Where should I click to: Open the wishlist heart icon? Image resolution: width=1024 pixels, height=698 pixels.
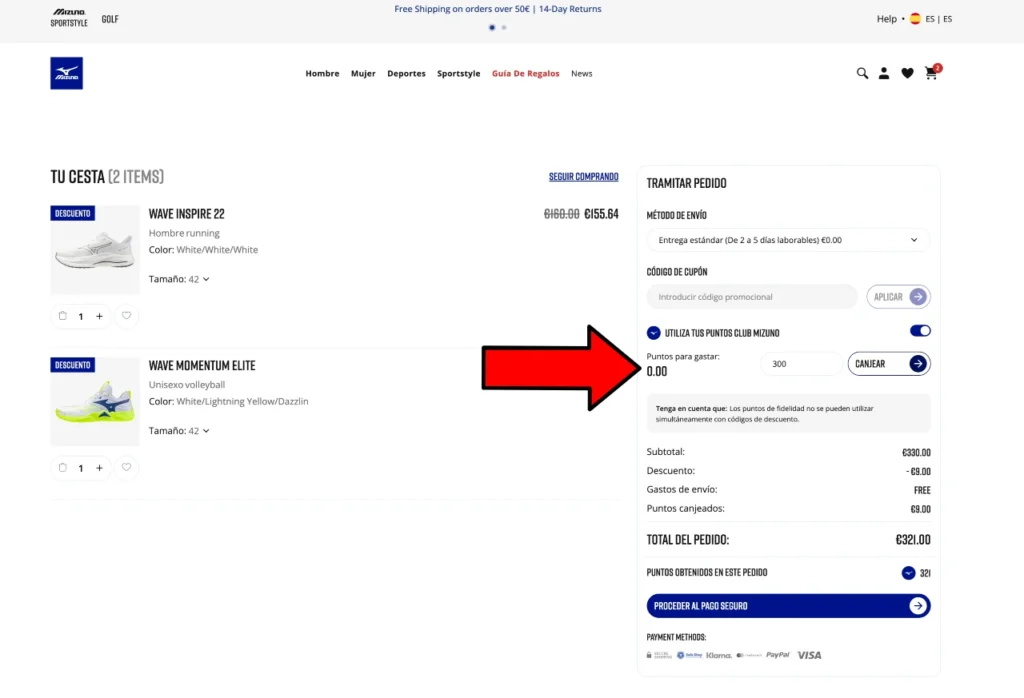click(907, 73)
